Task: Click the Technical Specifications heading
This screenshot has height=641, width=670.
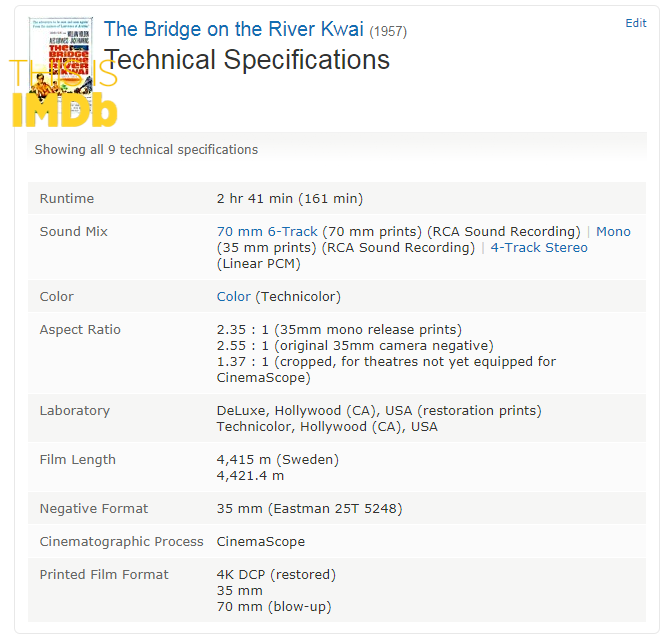Action: click(247, 59)
